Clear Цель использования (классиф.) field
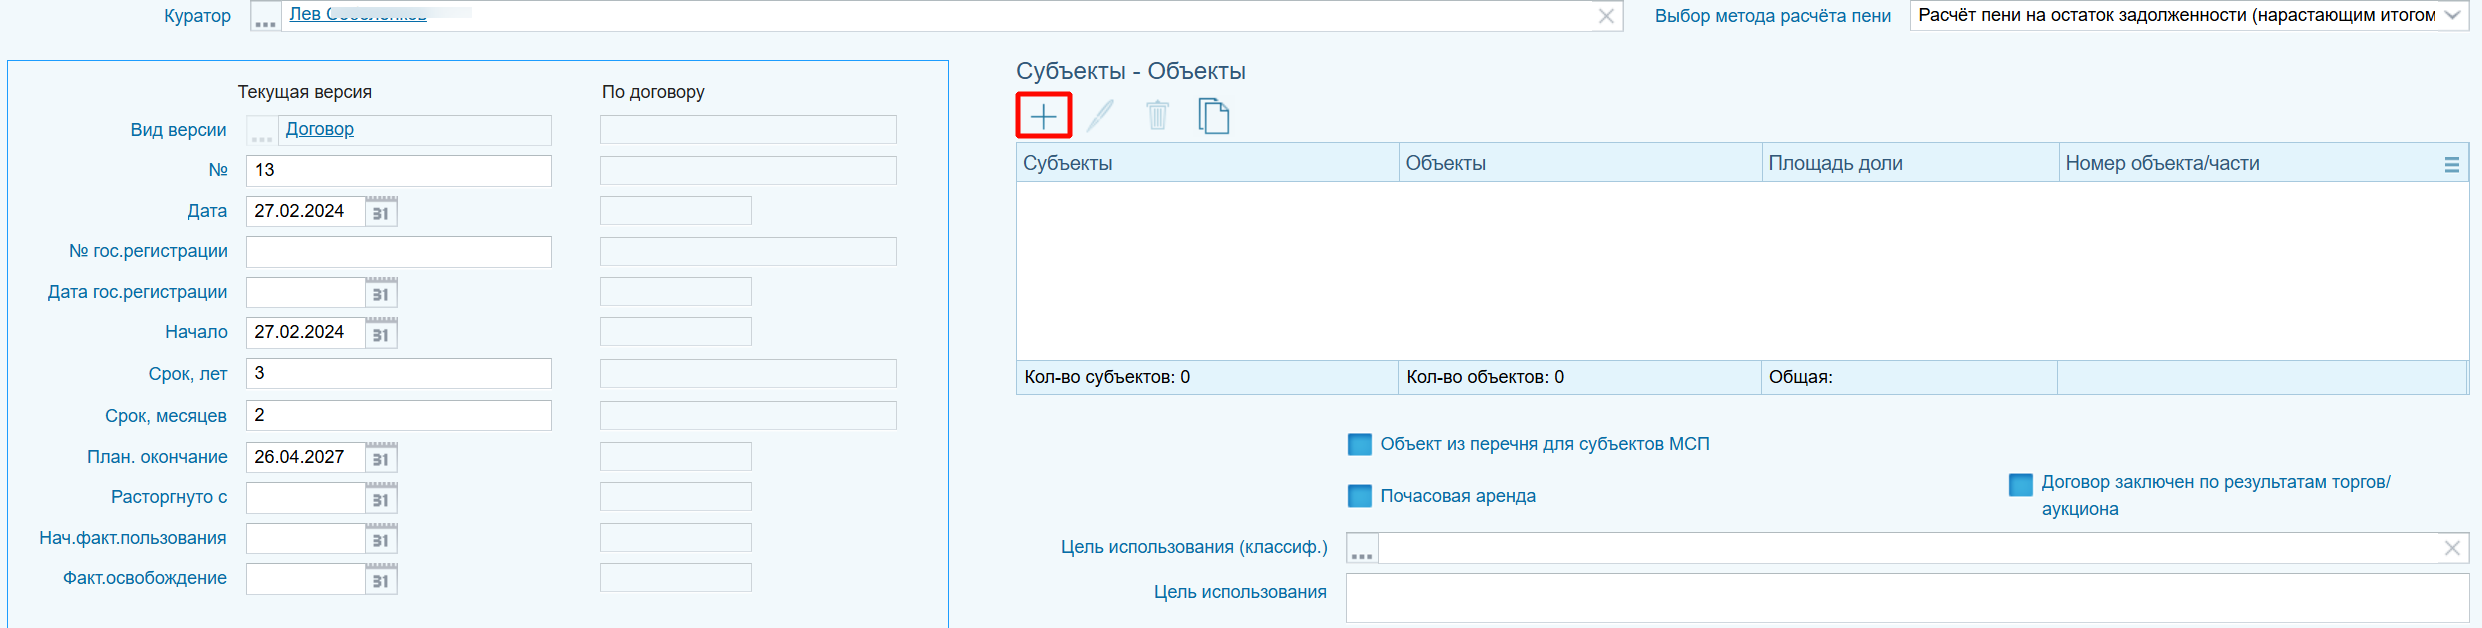This screenshot has width=2482, height=628. pyautogui.click(x=2452, y=548)
